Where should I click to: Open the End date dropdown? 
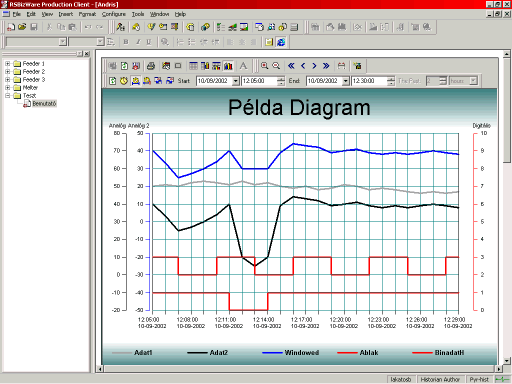click(x=346, y=81)
